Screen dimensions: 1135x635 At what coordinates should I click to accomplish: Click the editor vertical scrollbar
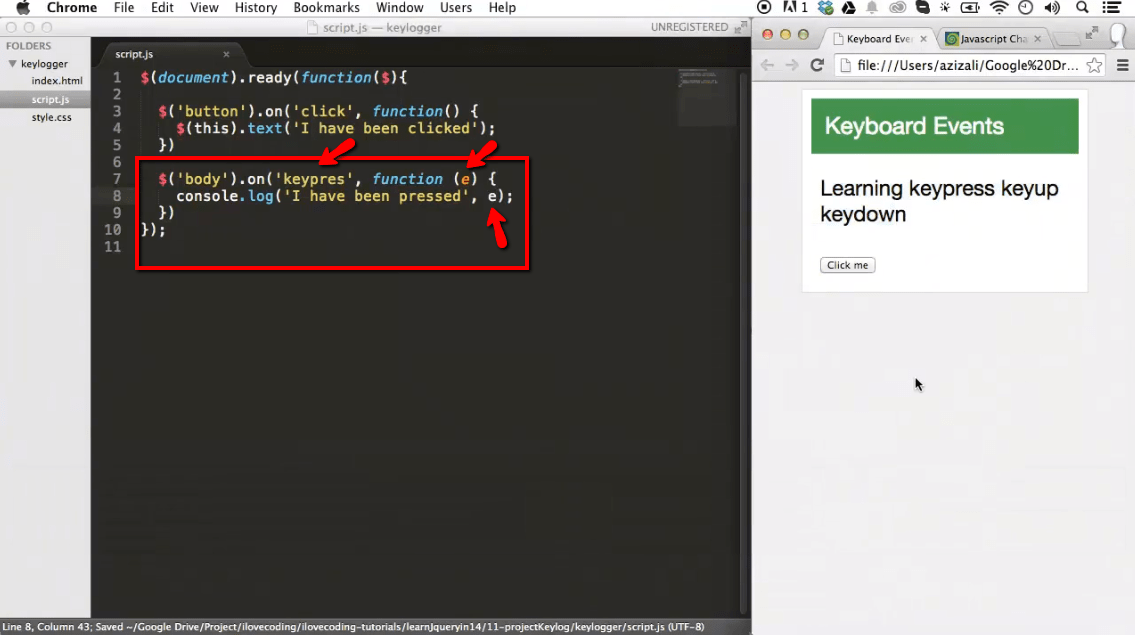point(743,342)
